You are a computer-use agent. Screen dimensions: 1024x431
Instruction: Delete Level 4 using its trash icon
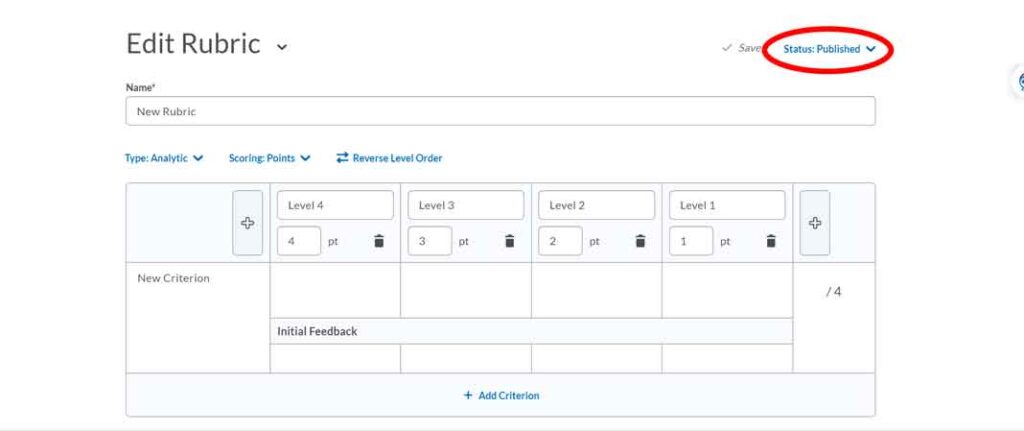coord(379,241)
